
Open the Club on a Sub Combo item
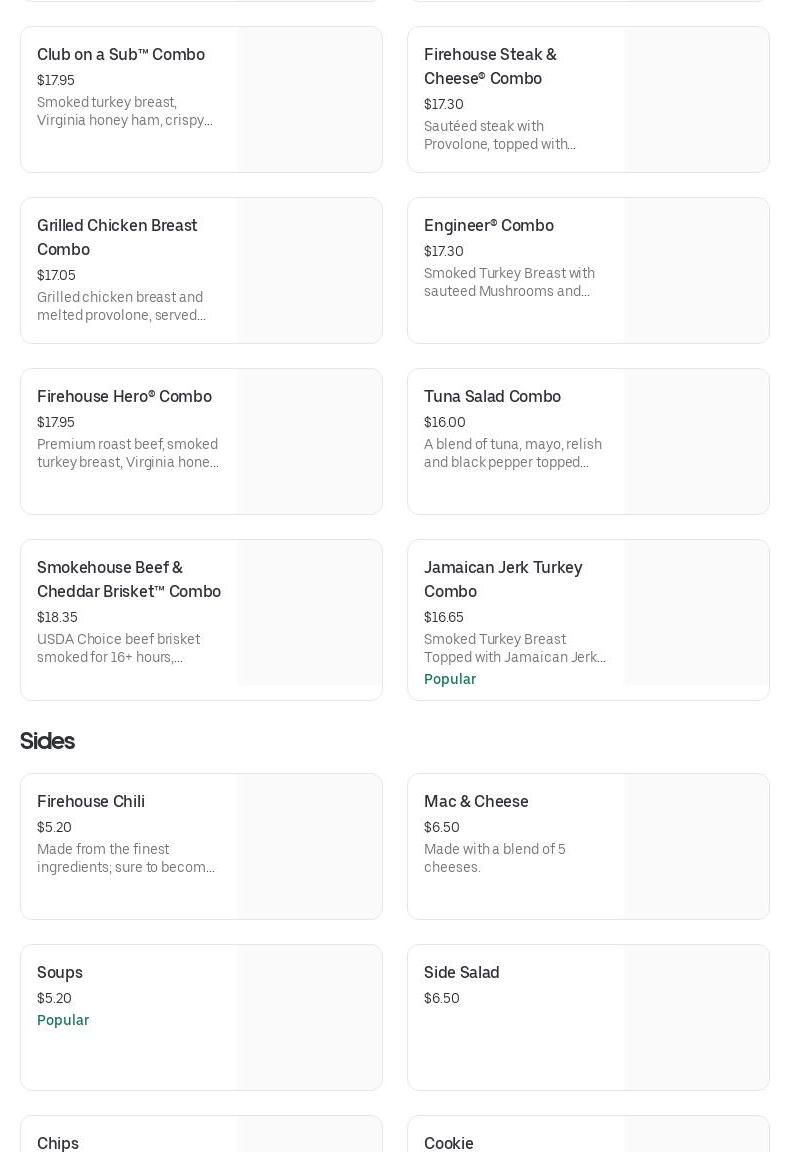point(121,55)
